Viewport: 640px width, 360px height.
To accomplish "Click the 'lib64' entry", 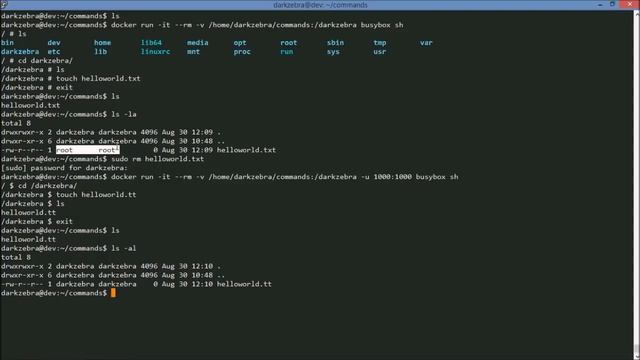I will tap(151, 42).
